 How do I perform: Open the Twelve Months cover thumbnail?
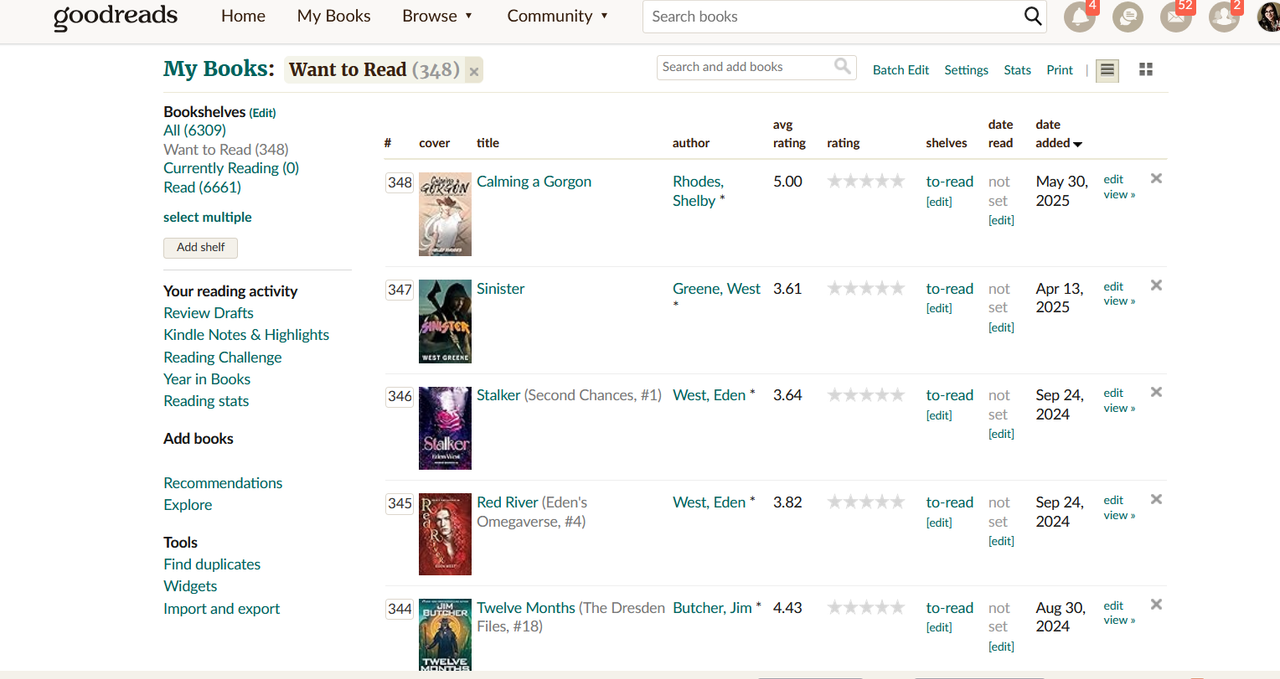[x=445, y=635]
